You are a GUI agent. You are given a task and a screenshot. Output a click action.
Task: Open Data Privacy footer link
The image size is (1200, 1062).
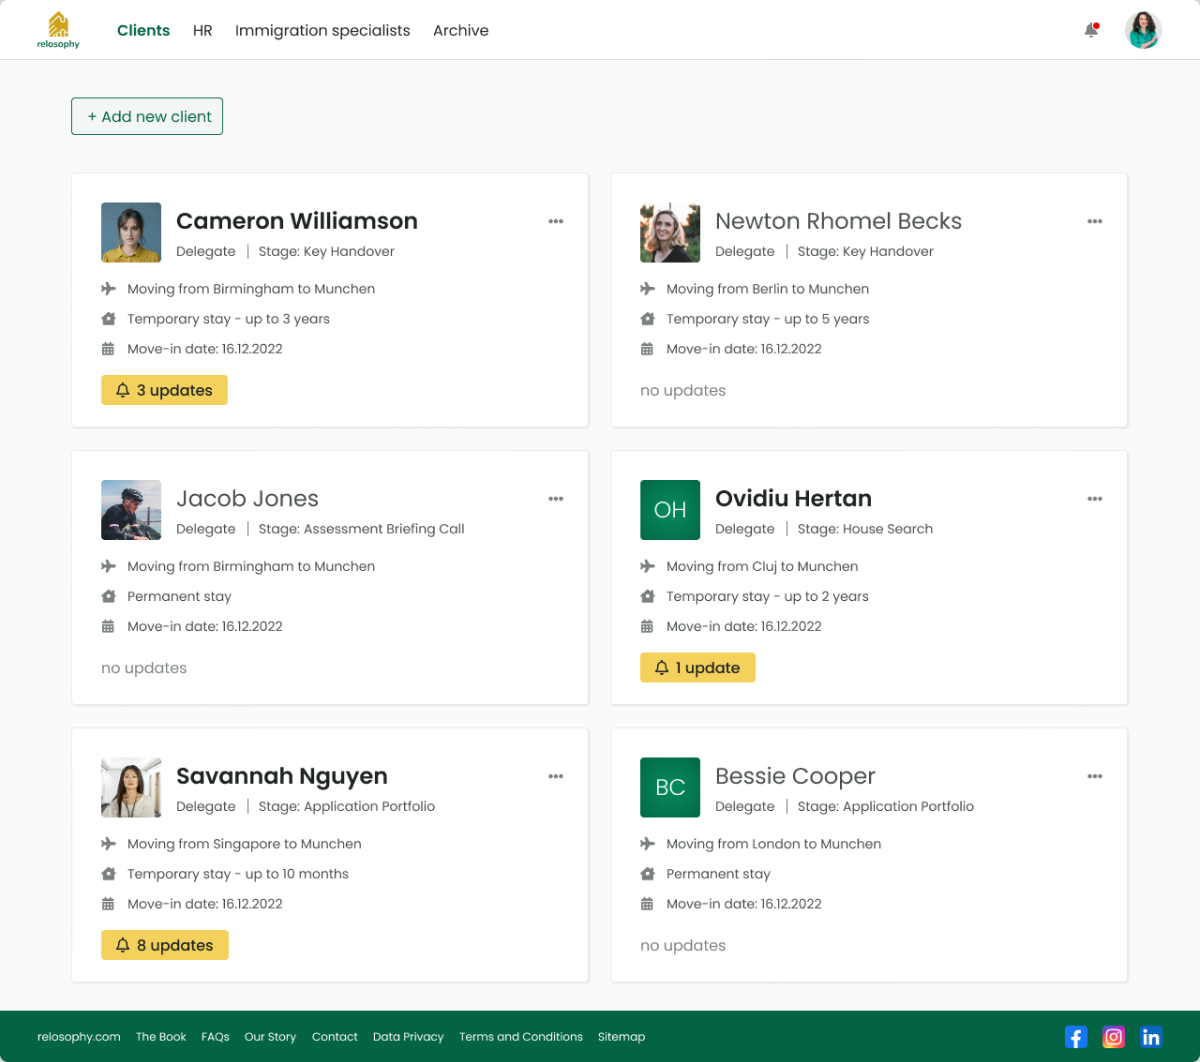[408, 1037]
